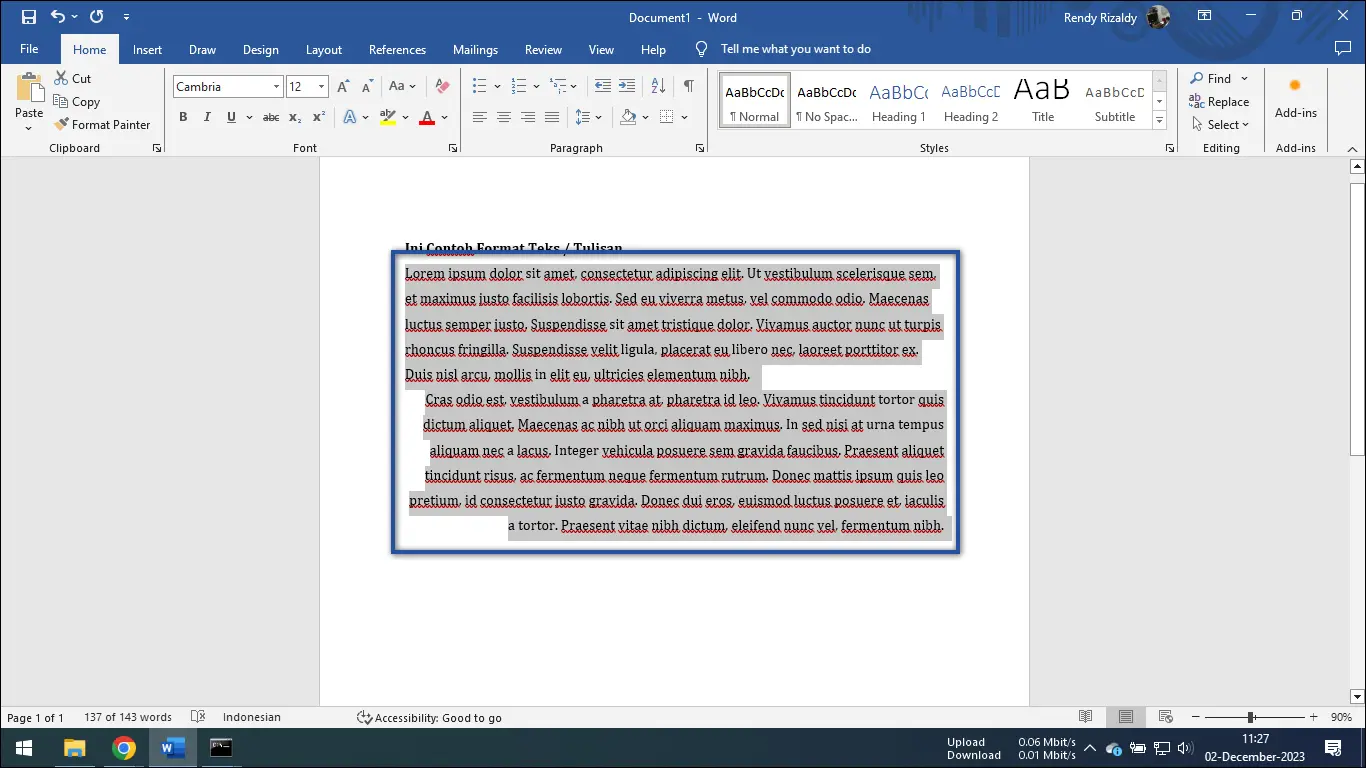
Task: Justify the paragraph alignment
Action: click(x=551, y=116)
